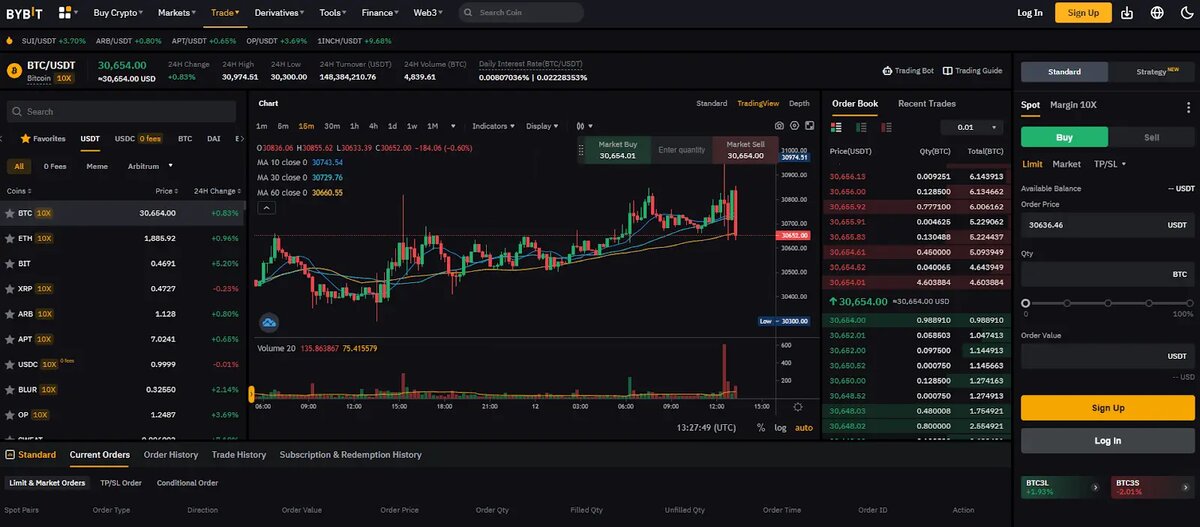This screenshot has width=1200, height=527.
Task: Open Trade History tab
Action: [239, 454]
